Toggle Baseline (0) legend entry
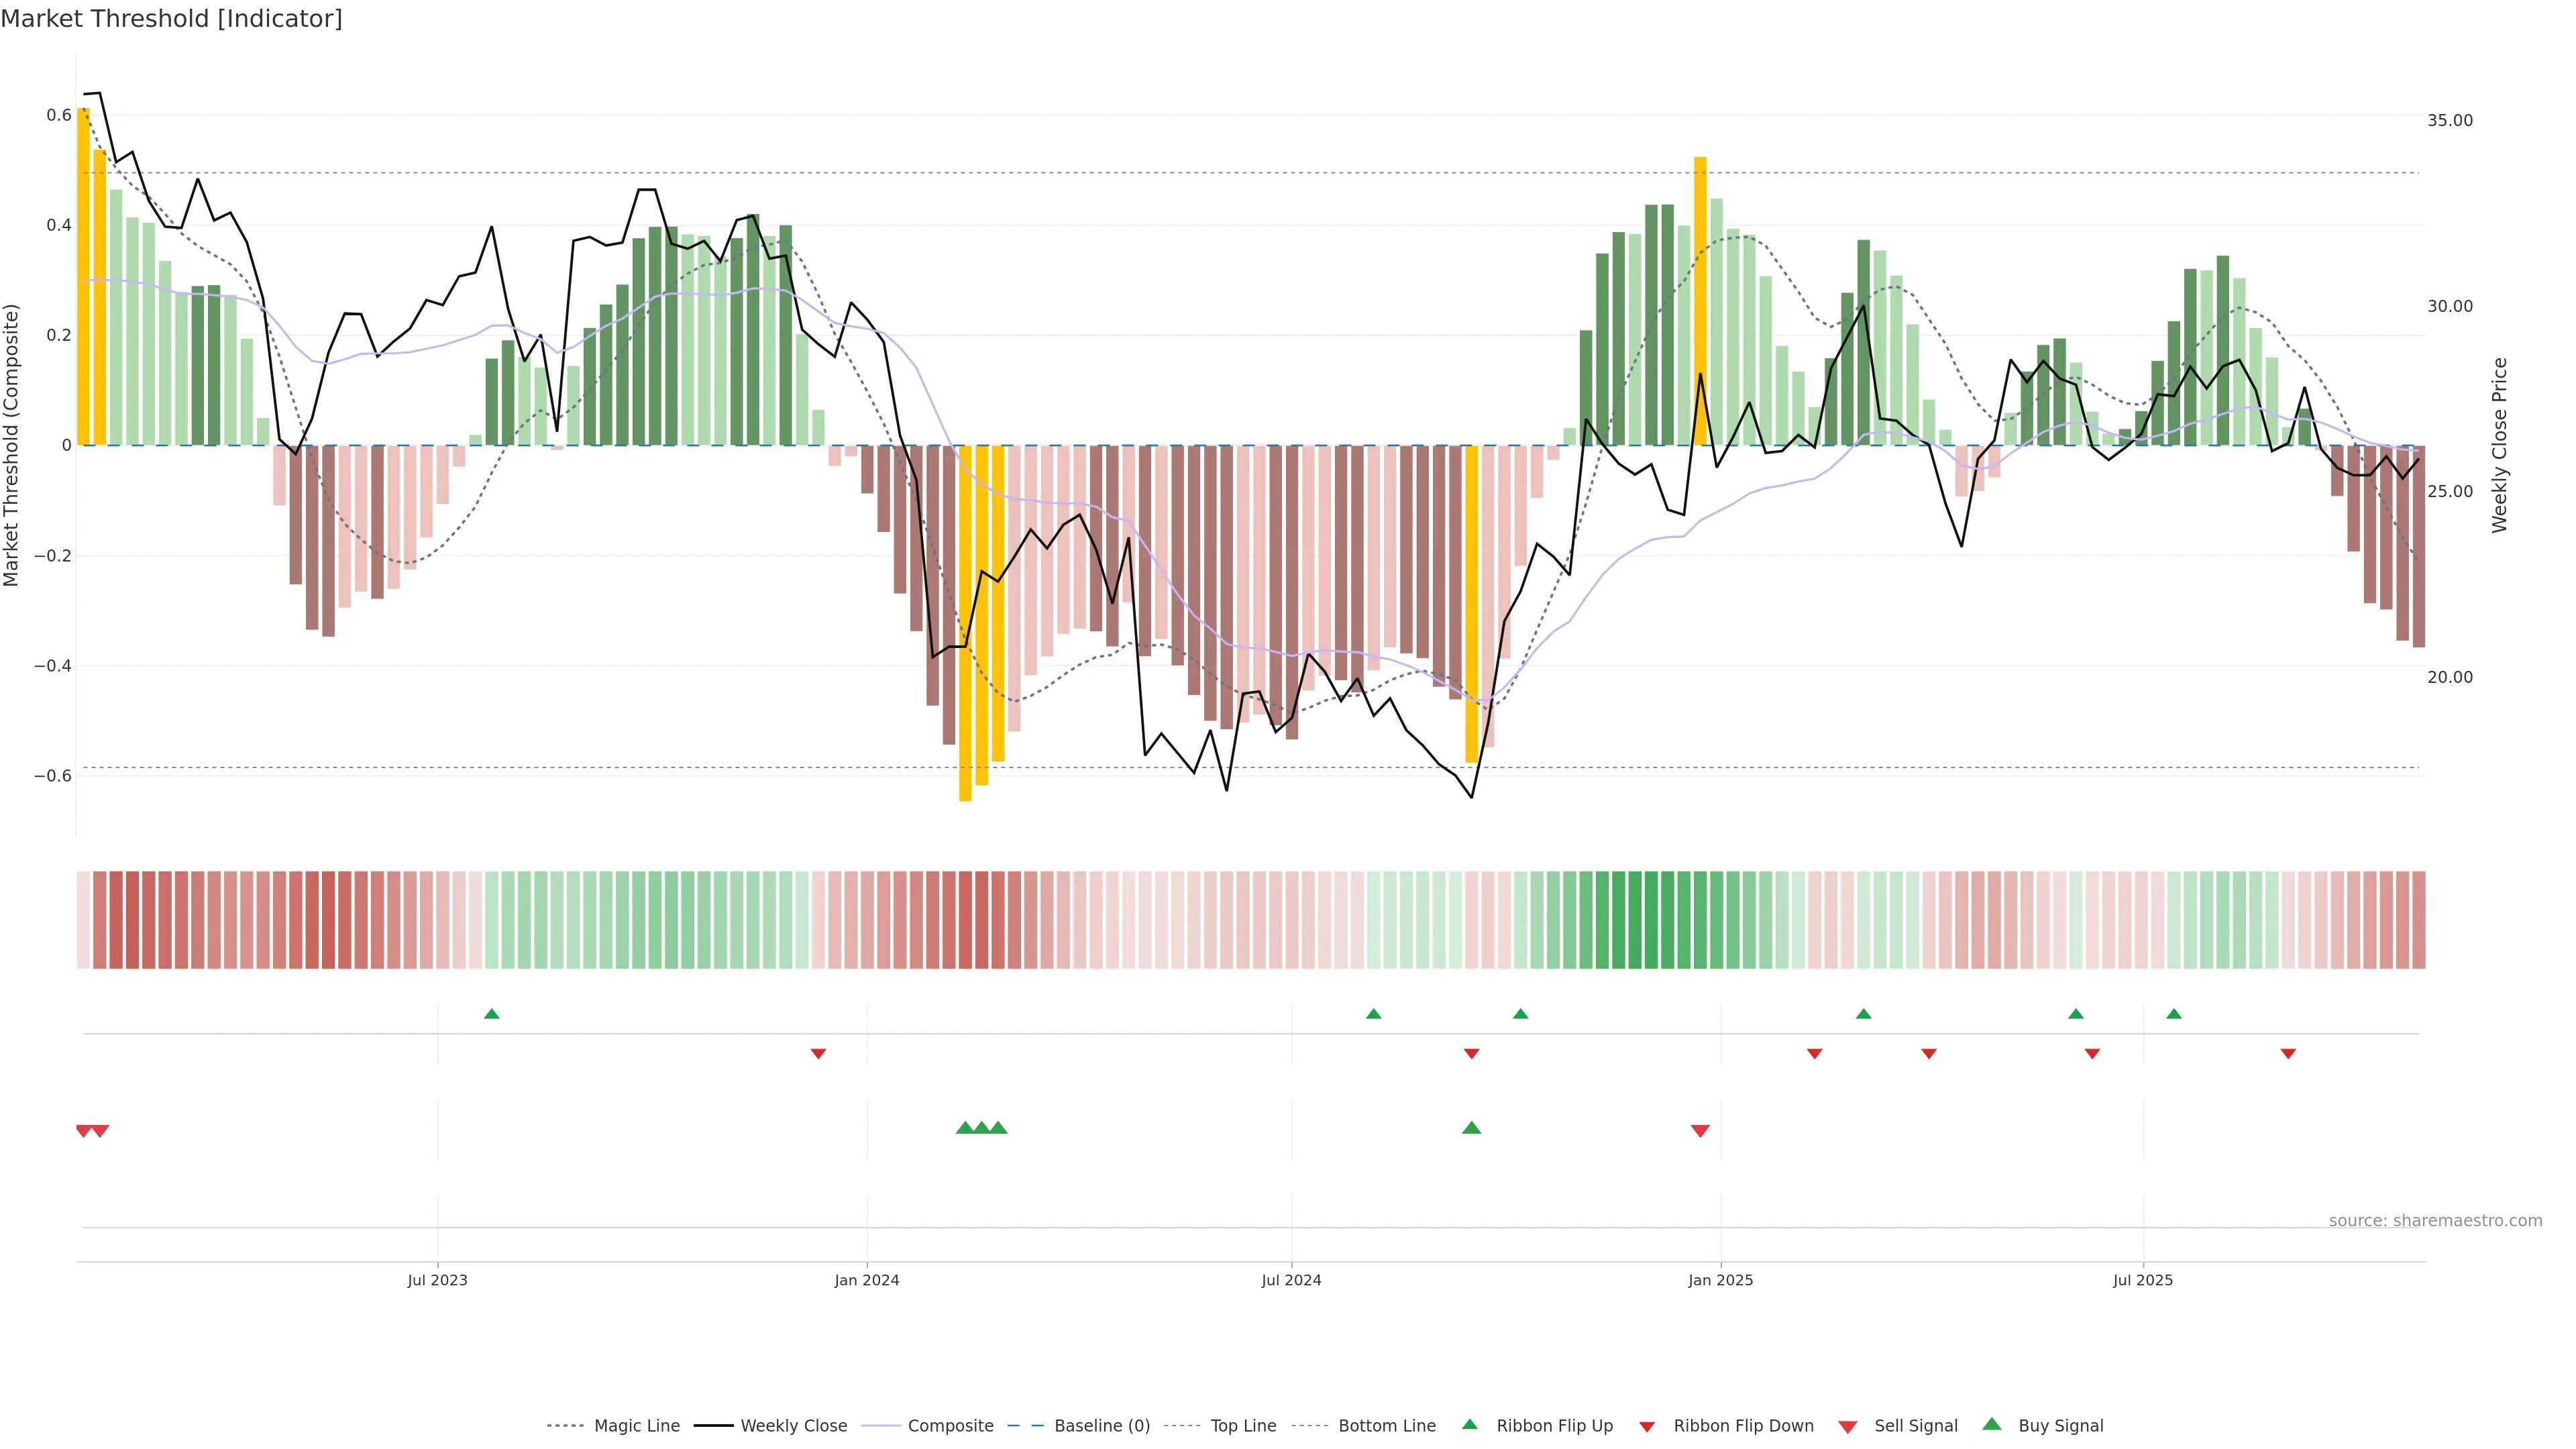This screenshot has width=2576, height=1449. tap(1101, 1426)
